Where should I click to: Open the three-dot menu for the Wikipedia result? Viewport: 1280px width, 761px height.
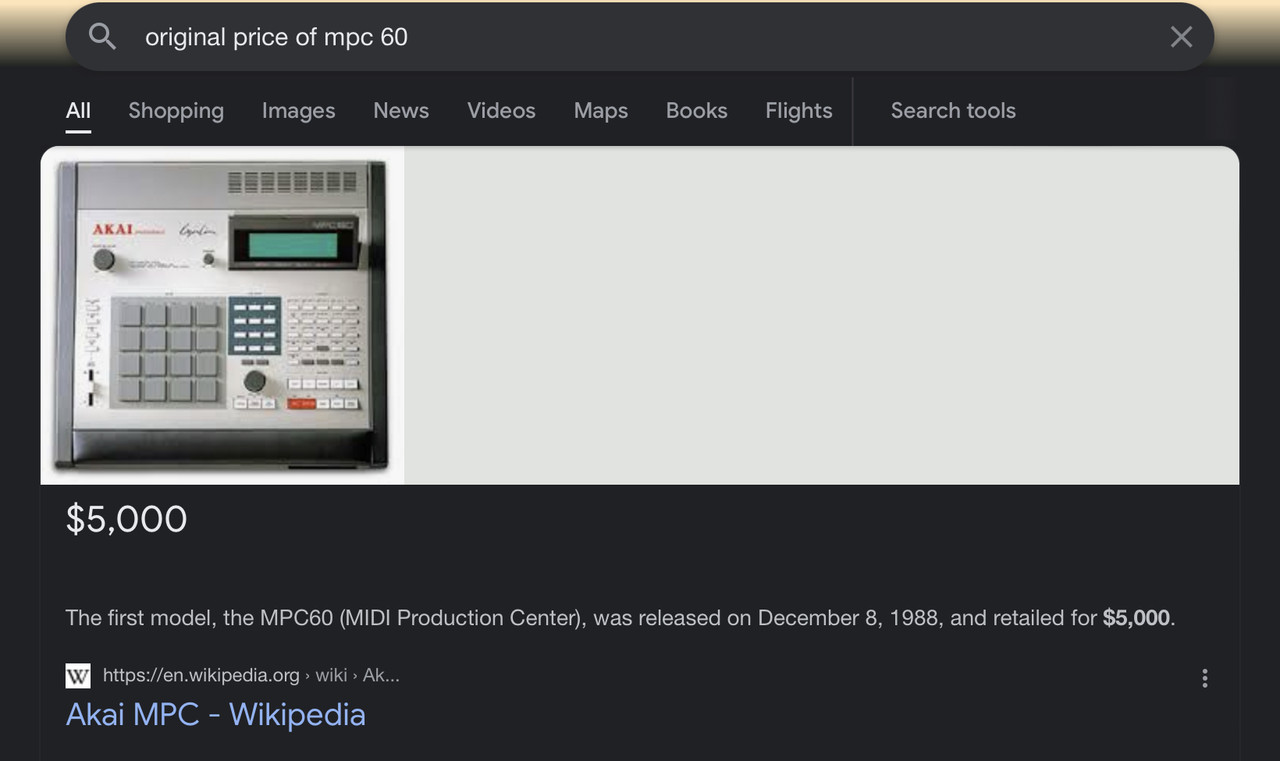click(1205, 678)
